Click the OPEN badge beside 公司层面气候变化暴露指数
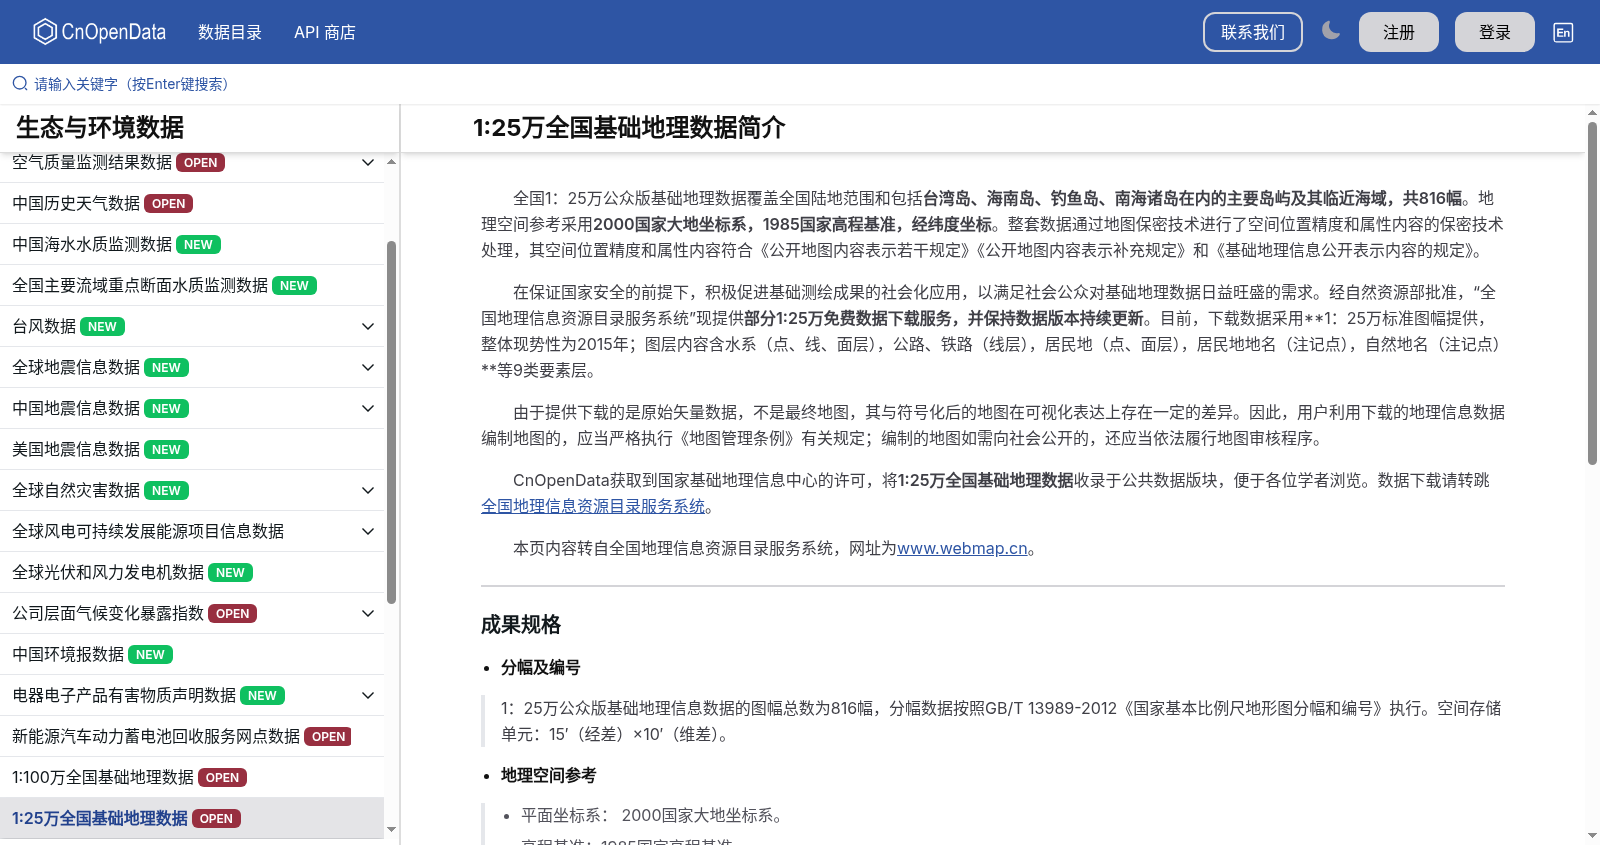Viewport: 1600px width, 861px height. 233,613
